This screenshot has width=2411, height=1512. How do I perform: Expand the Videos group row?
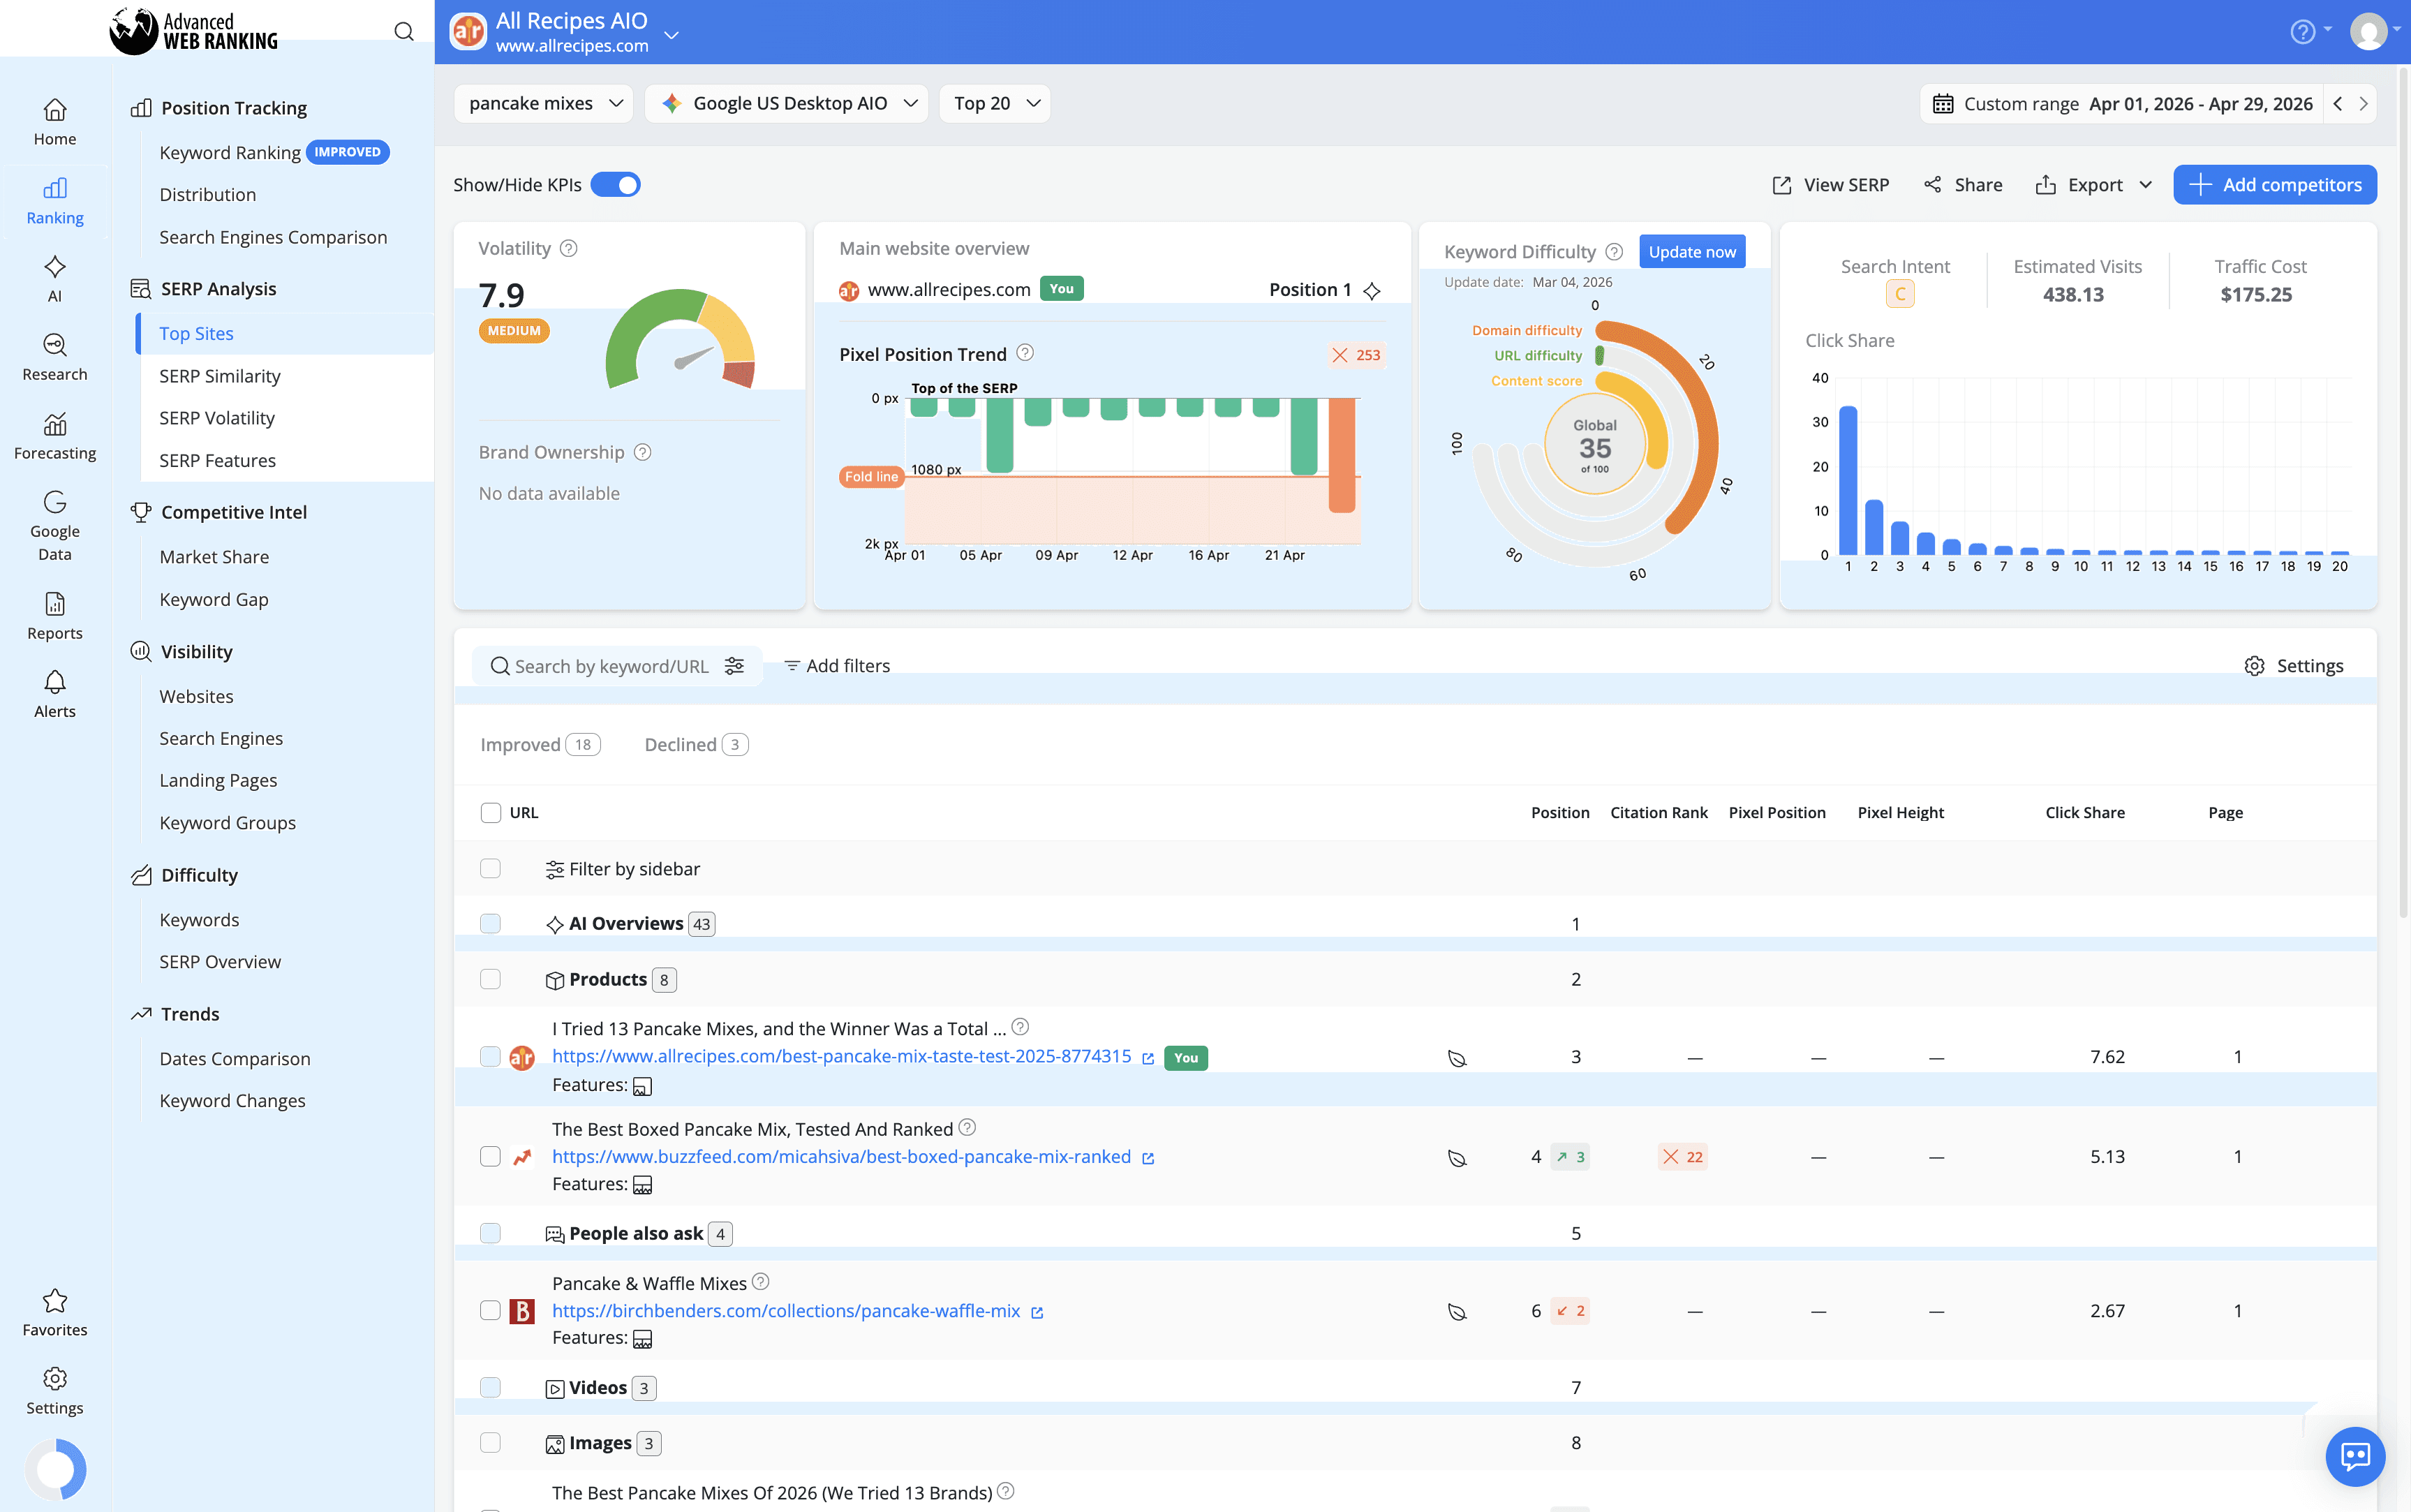click(x=601, y=1388)
